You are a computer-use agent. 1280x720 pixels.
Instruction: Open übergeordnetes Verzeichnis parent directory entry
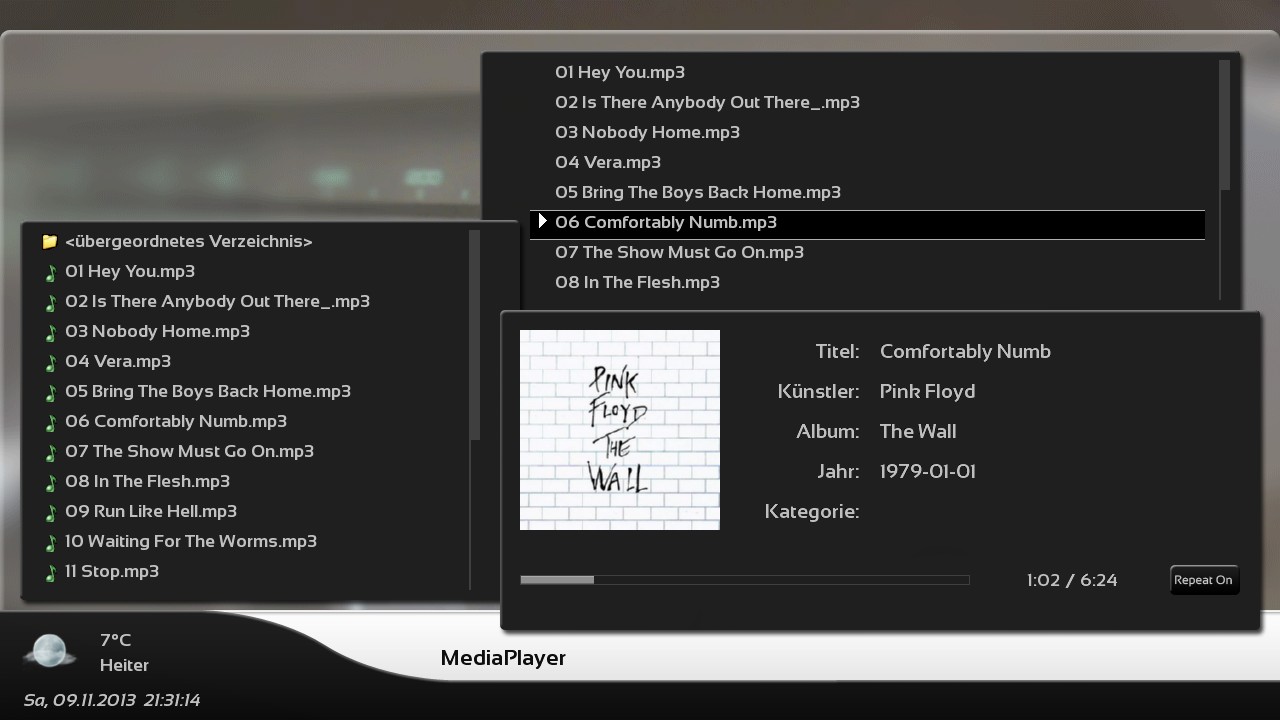(x=188, y=241)
